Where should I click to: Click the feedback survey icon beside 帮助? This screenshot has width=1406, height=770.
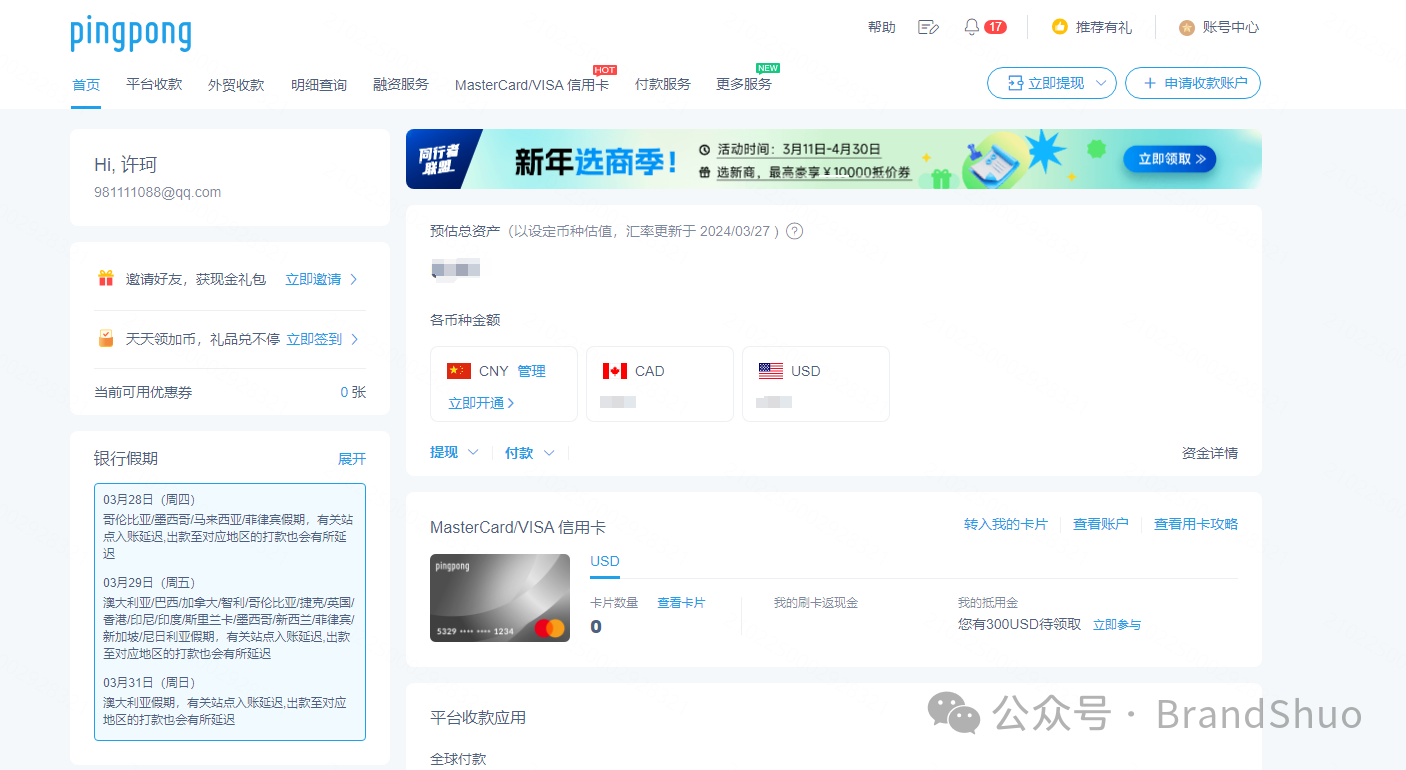pos(928,27)
